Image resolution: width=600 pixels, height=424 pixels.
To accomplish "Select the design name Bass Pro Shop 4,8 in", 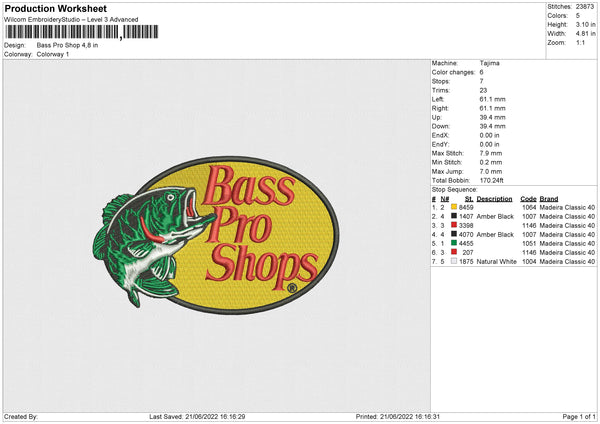I will [x=67, y=45].
